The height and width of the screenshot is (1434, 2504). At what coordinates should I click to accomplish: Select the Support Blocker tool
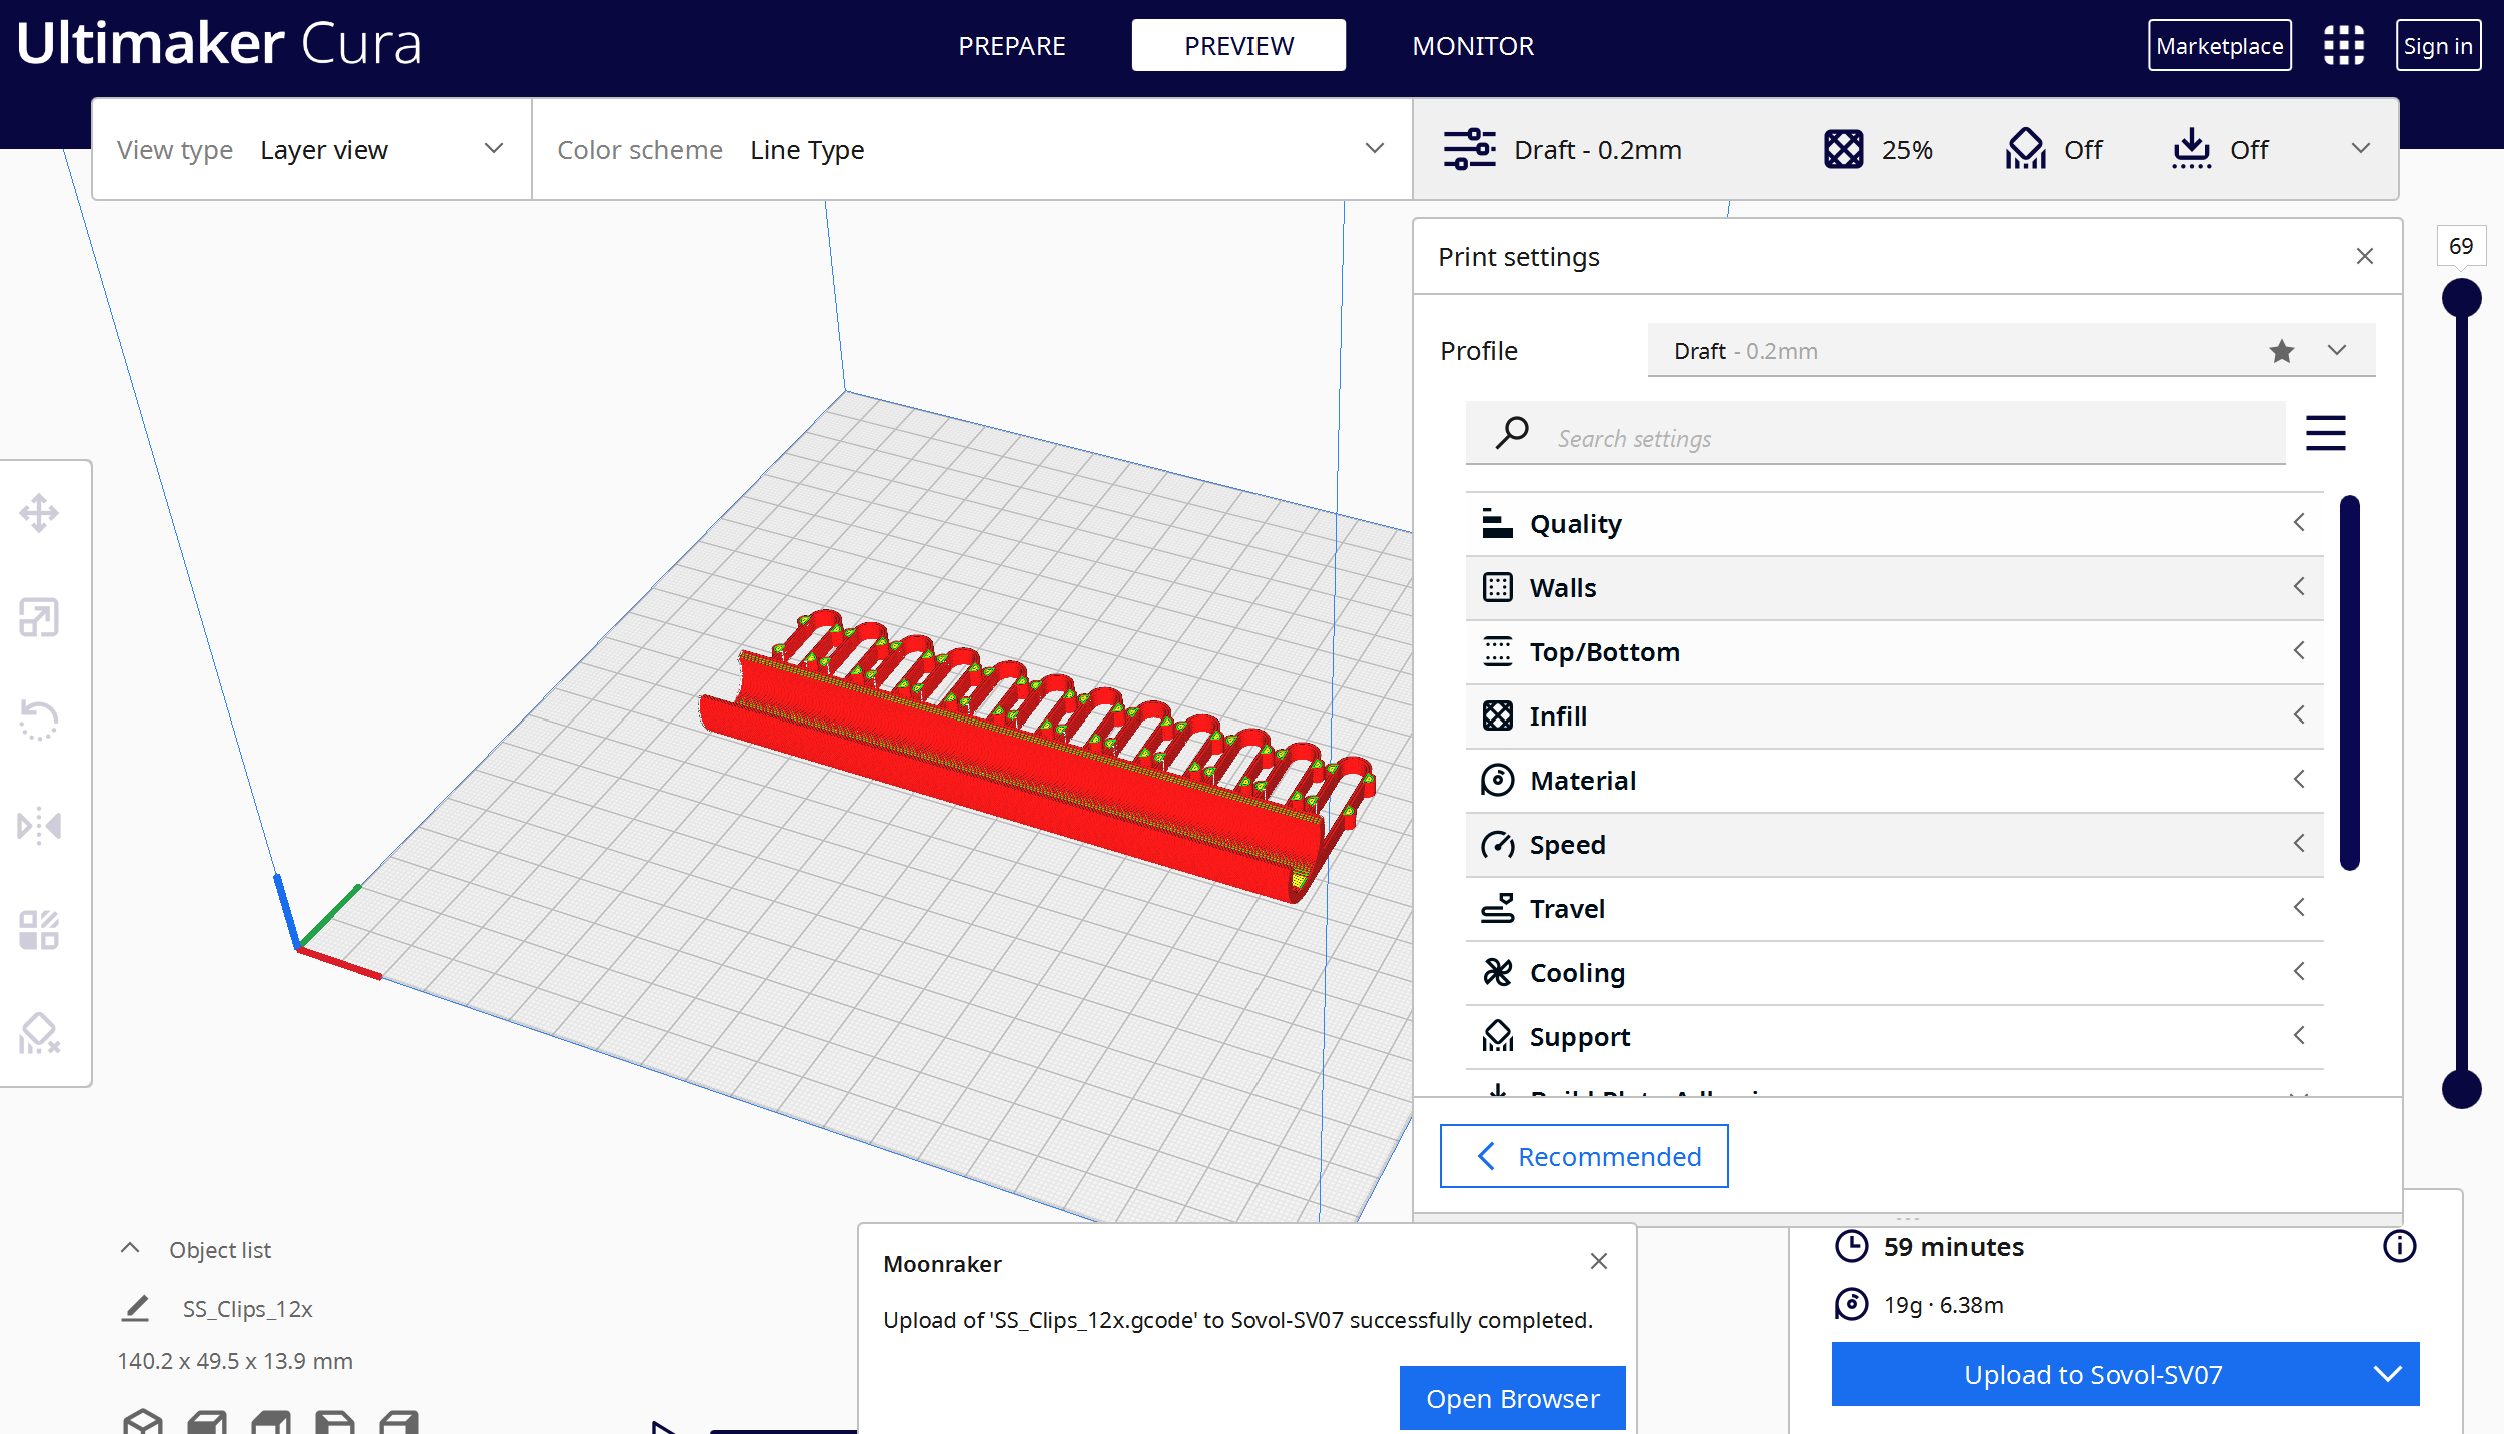point(39,1034)
